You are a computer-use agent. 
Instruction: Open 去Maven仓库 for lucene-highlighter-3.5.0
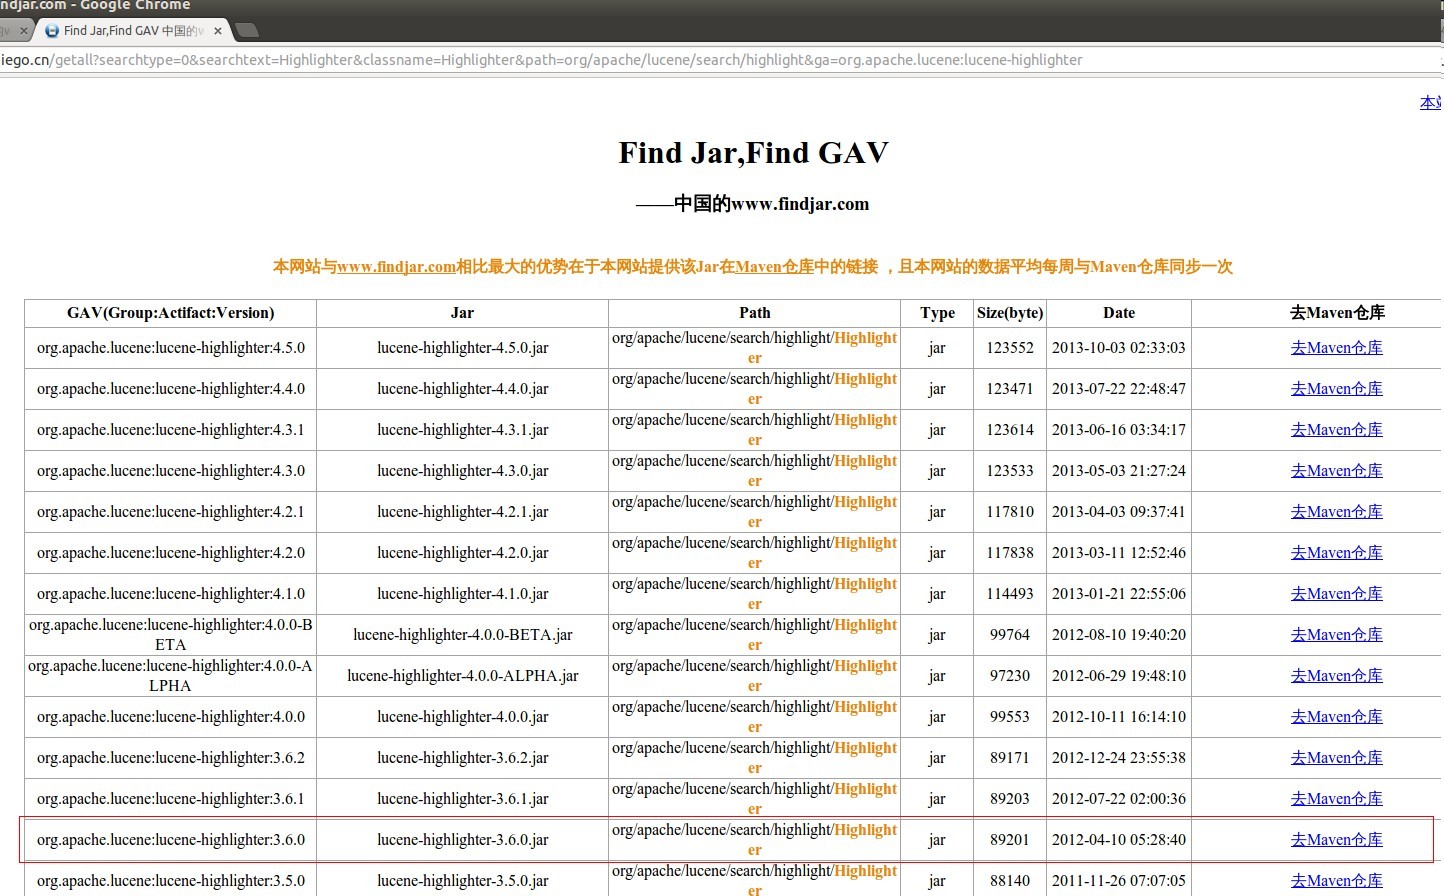pyautogui.click(x=1336, y=880)
